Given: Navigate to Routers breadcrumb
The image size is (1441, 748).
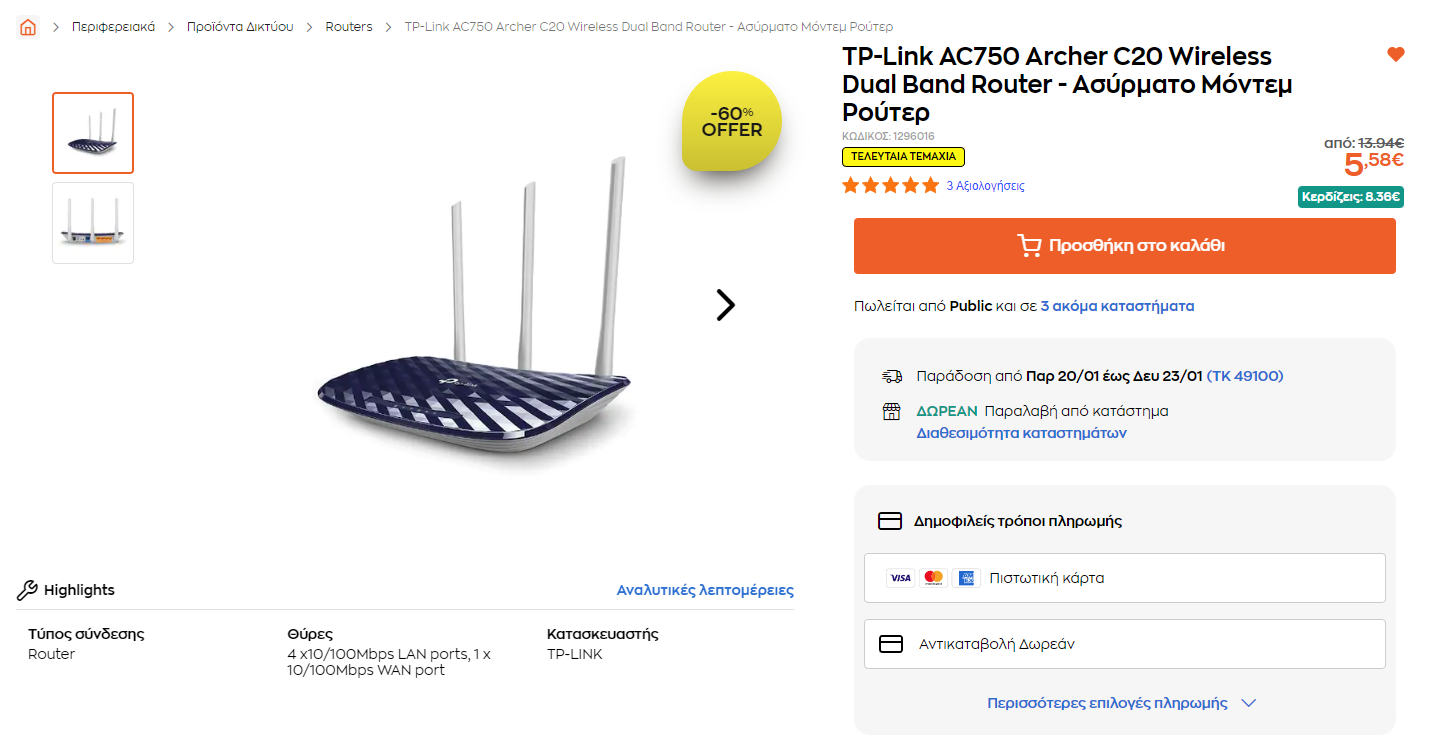Looking at the screenshot, I should (x=348, y=27).
